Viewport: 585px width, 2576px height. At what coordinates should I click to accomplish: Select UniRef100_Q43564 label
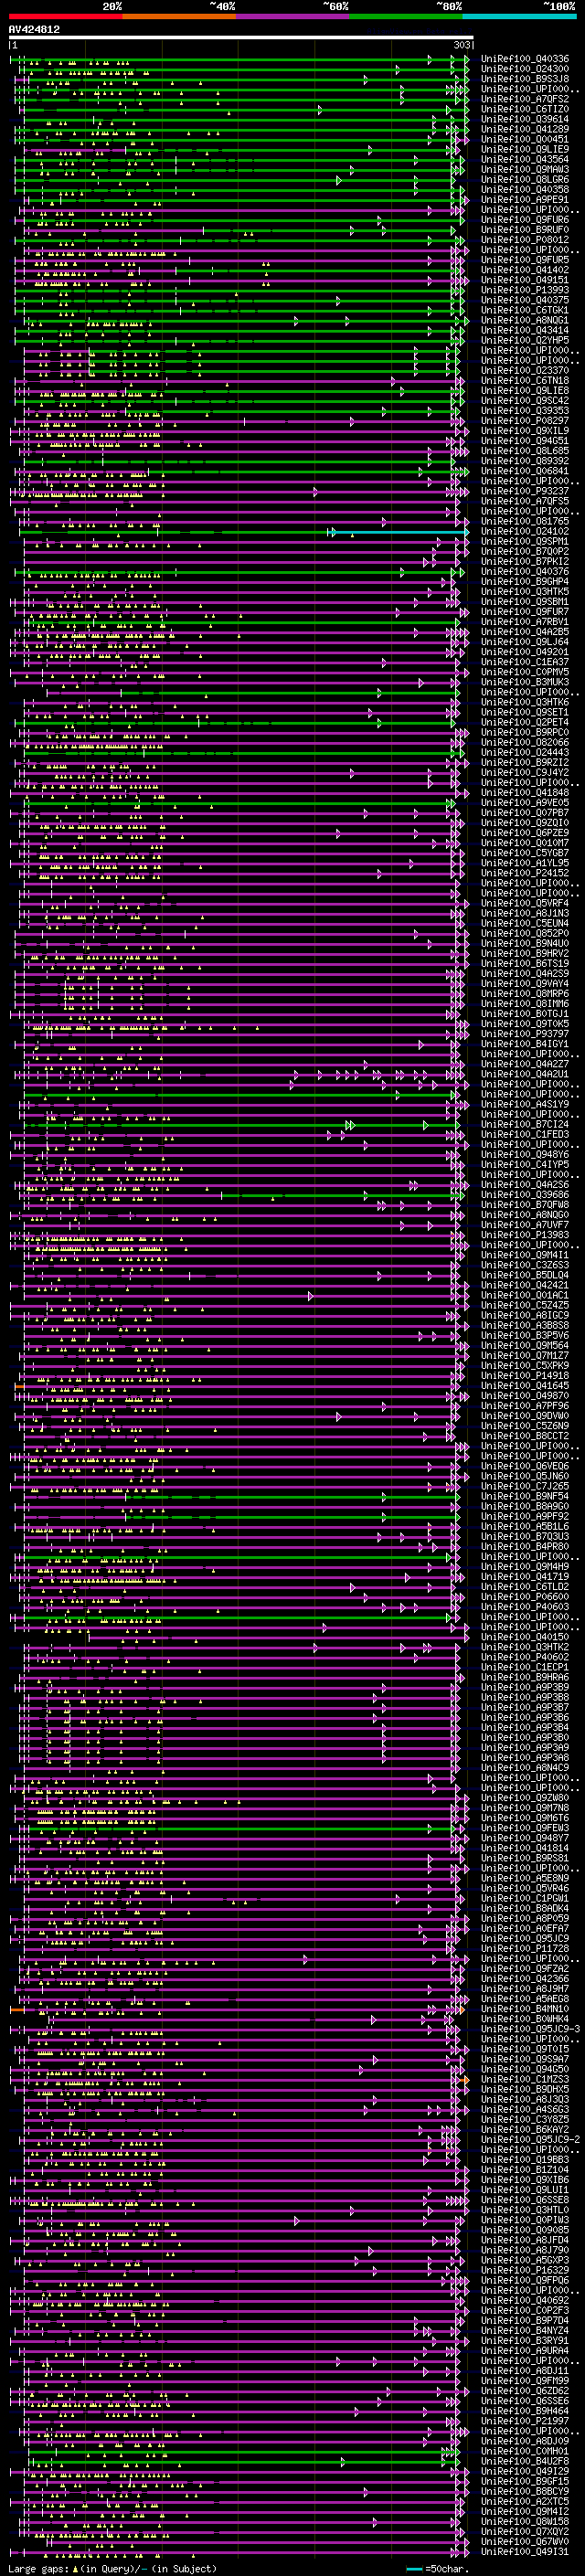(525, 159)
